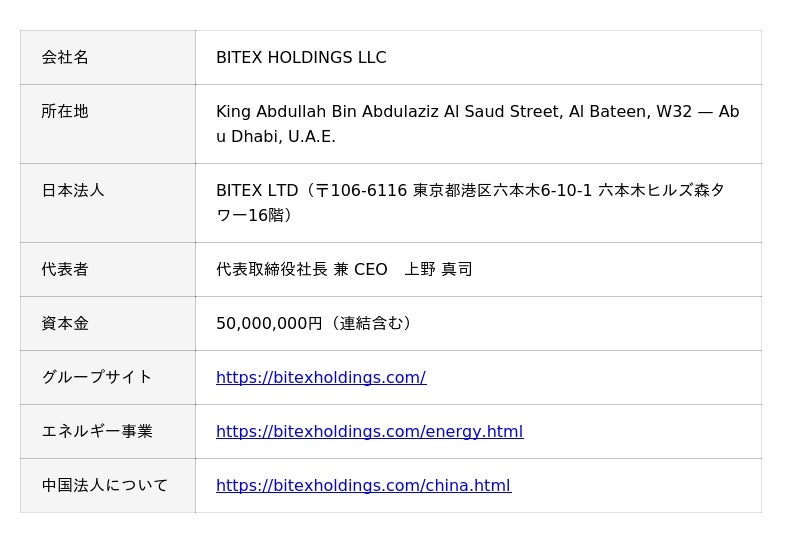The width and height of the screenshot is (800, 543).
Task: Click the 所在地 header cell
Action: 108,124
